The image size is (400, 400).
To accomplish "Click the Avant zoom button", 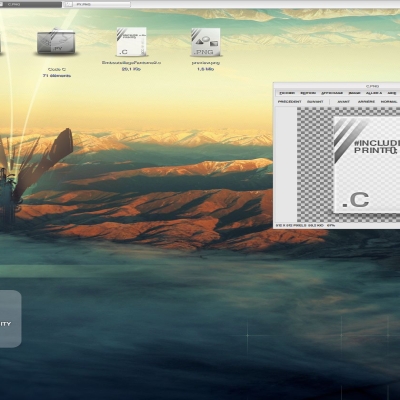I will 343,102.
